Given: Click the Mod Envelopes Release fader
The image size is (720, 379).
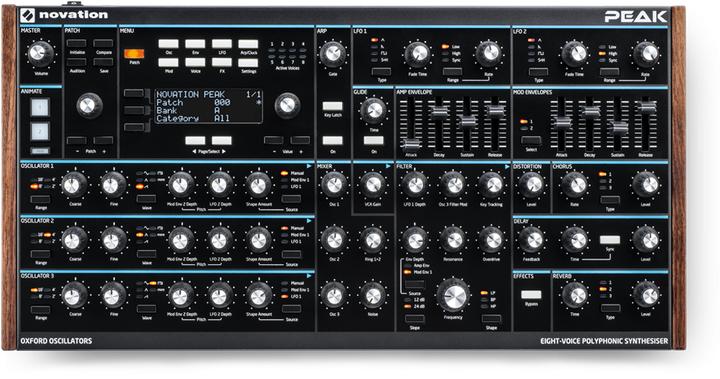Looking at the screenshot, I should click(x=647, y=108).
